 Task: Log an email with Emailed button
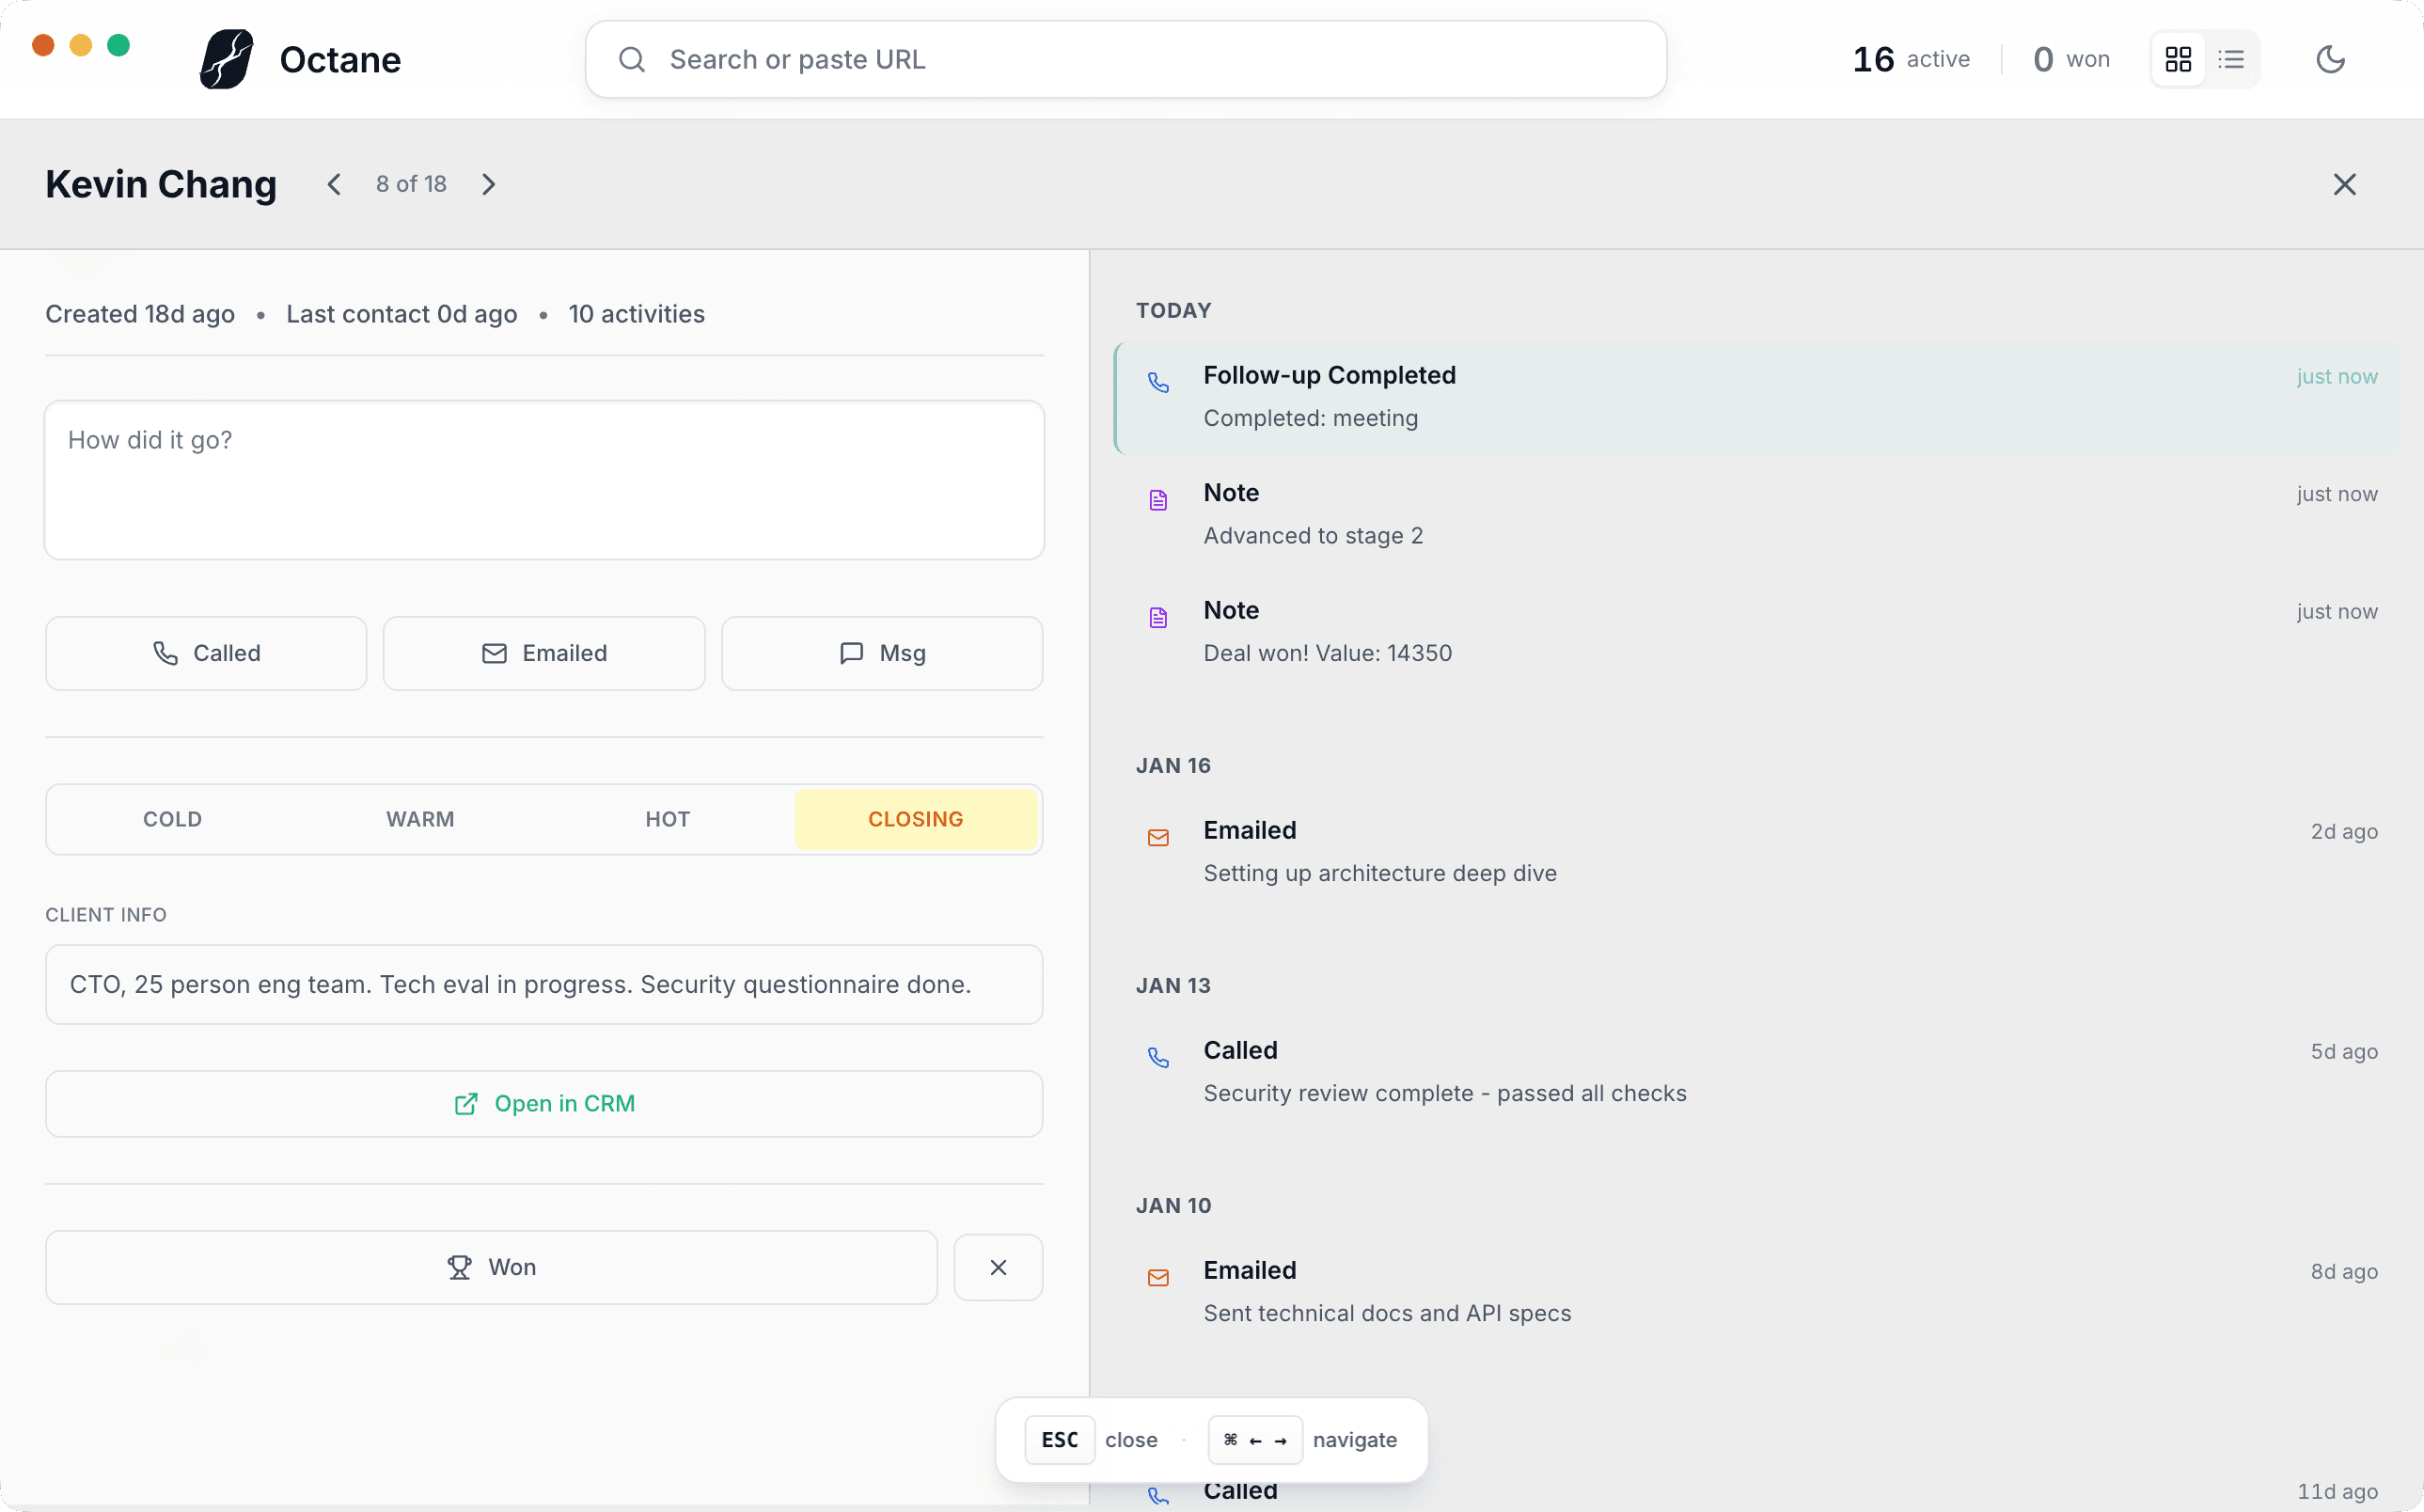click(544, 653)
